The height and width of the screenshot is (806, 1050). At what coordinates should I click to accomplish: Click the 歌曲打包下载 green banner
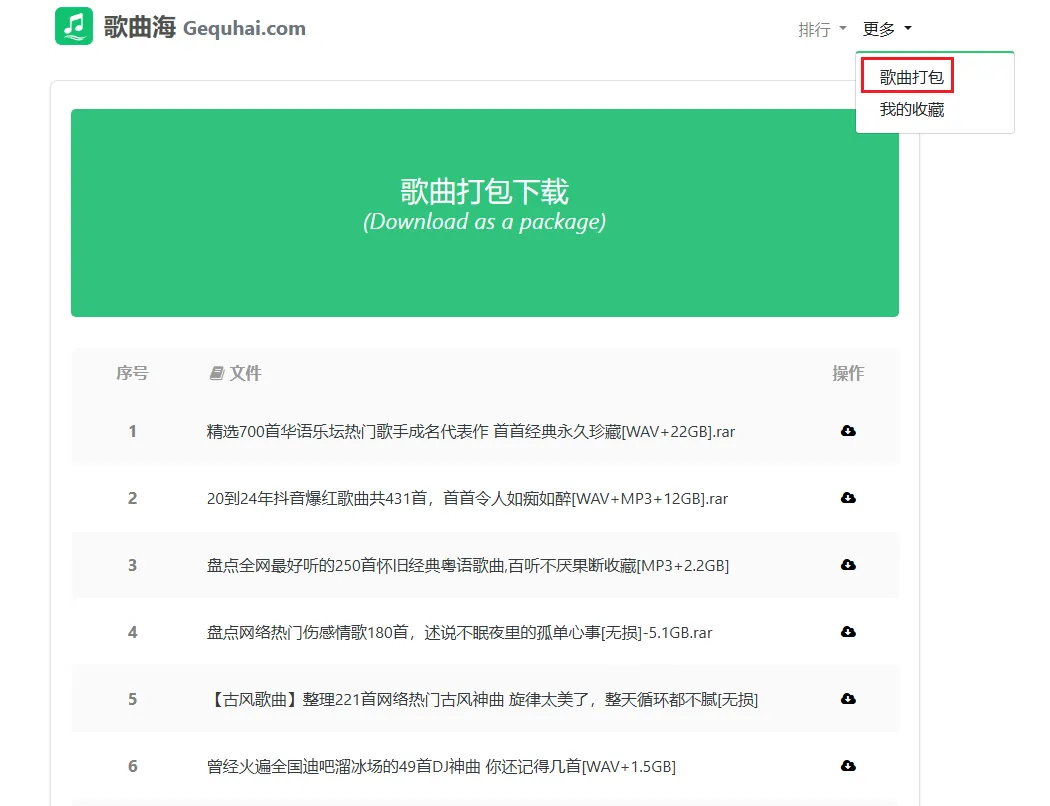(x=485, y=213)
